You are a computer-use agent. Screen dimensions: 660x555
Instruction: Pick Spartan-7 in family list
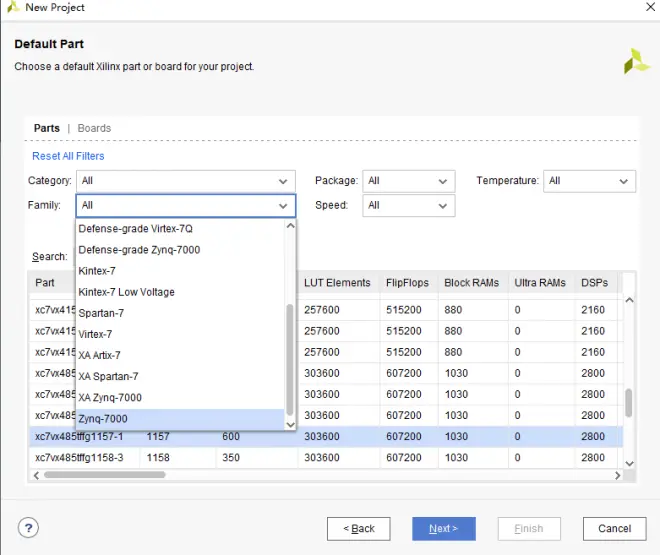(180, 313)
